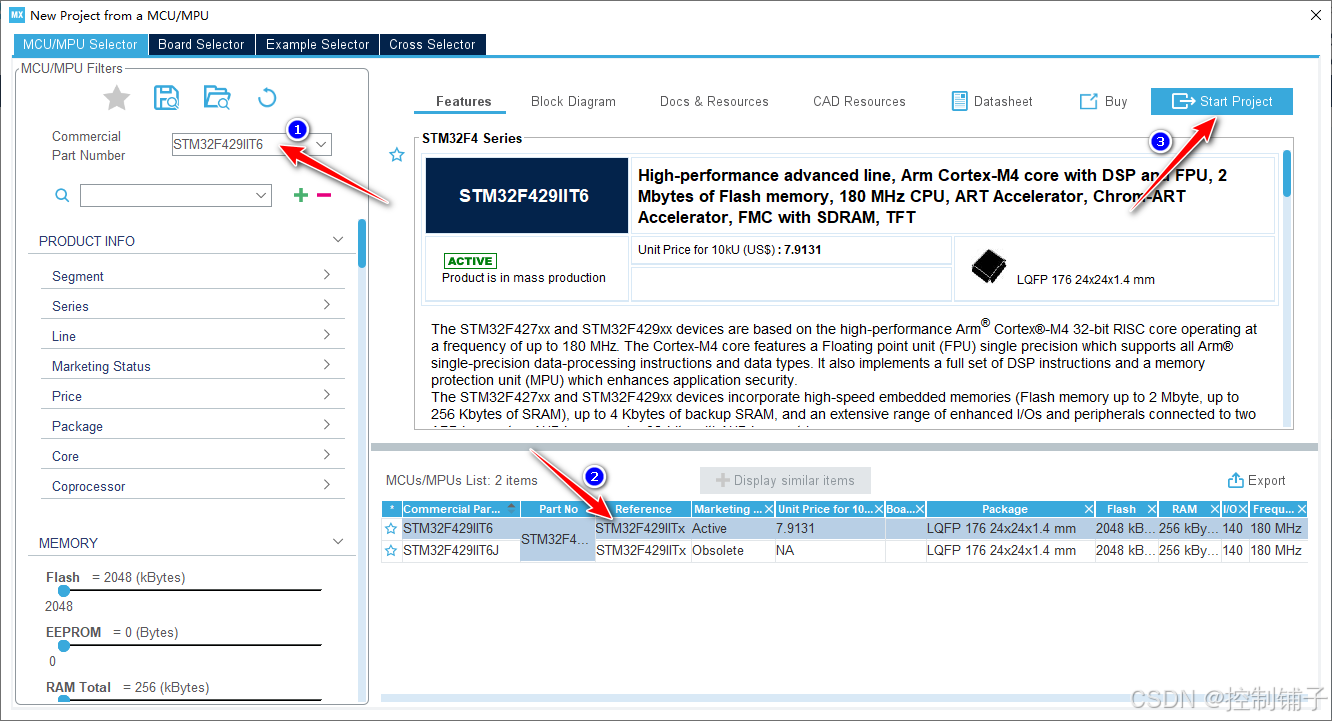
Task: Click the Part No column header
Action: tap(558, 509)
